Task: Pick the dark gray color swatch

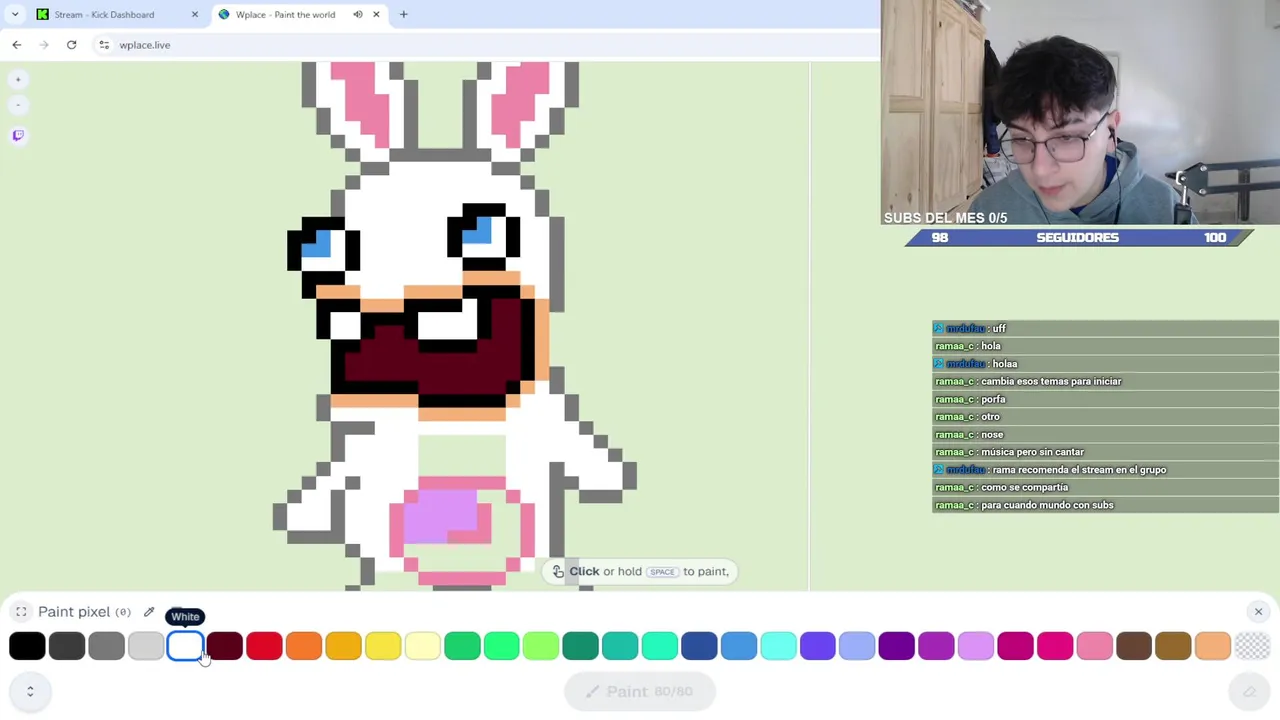Action: pos(67,646)
